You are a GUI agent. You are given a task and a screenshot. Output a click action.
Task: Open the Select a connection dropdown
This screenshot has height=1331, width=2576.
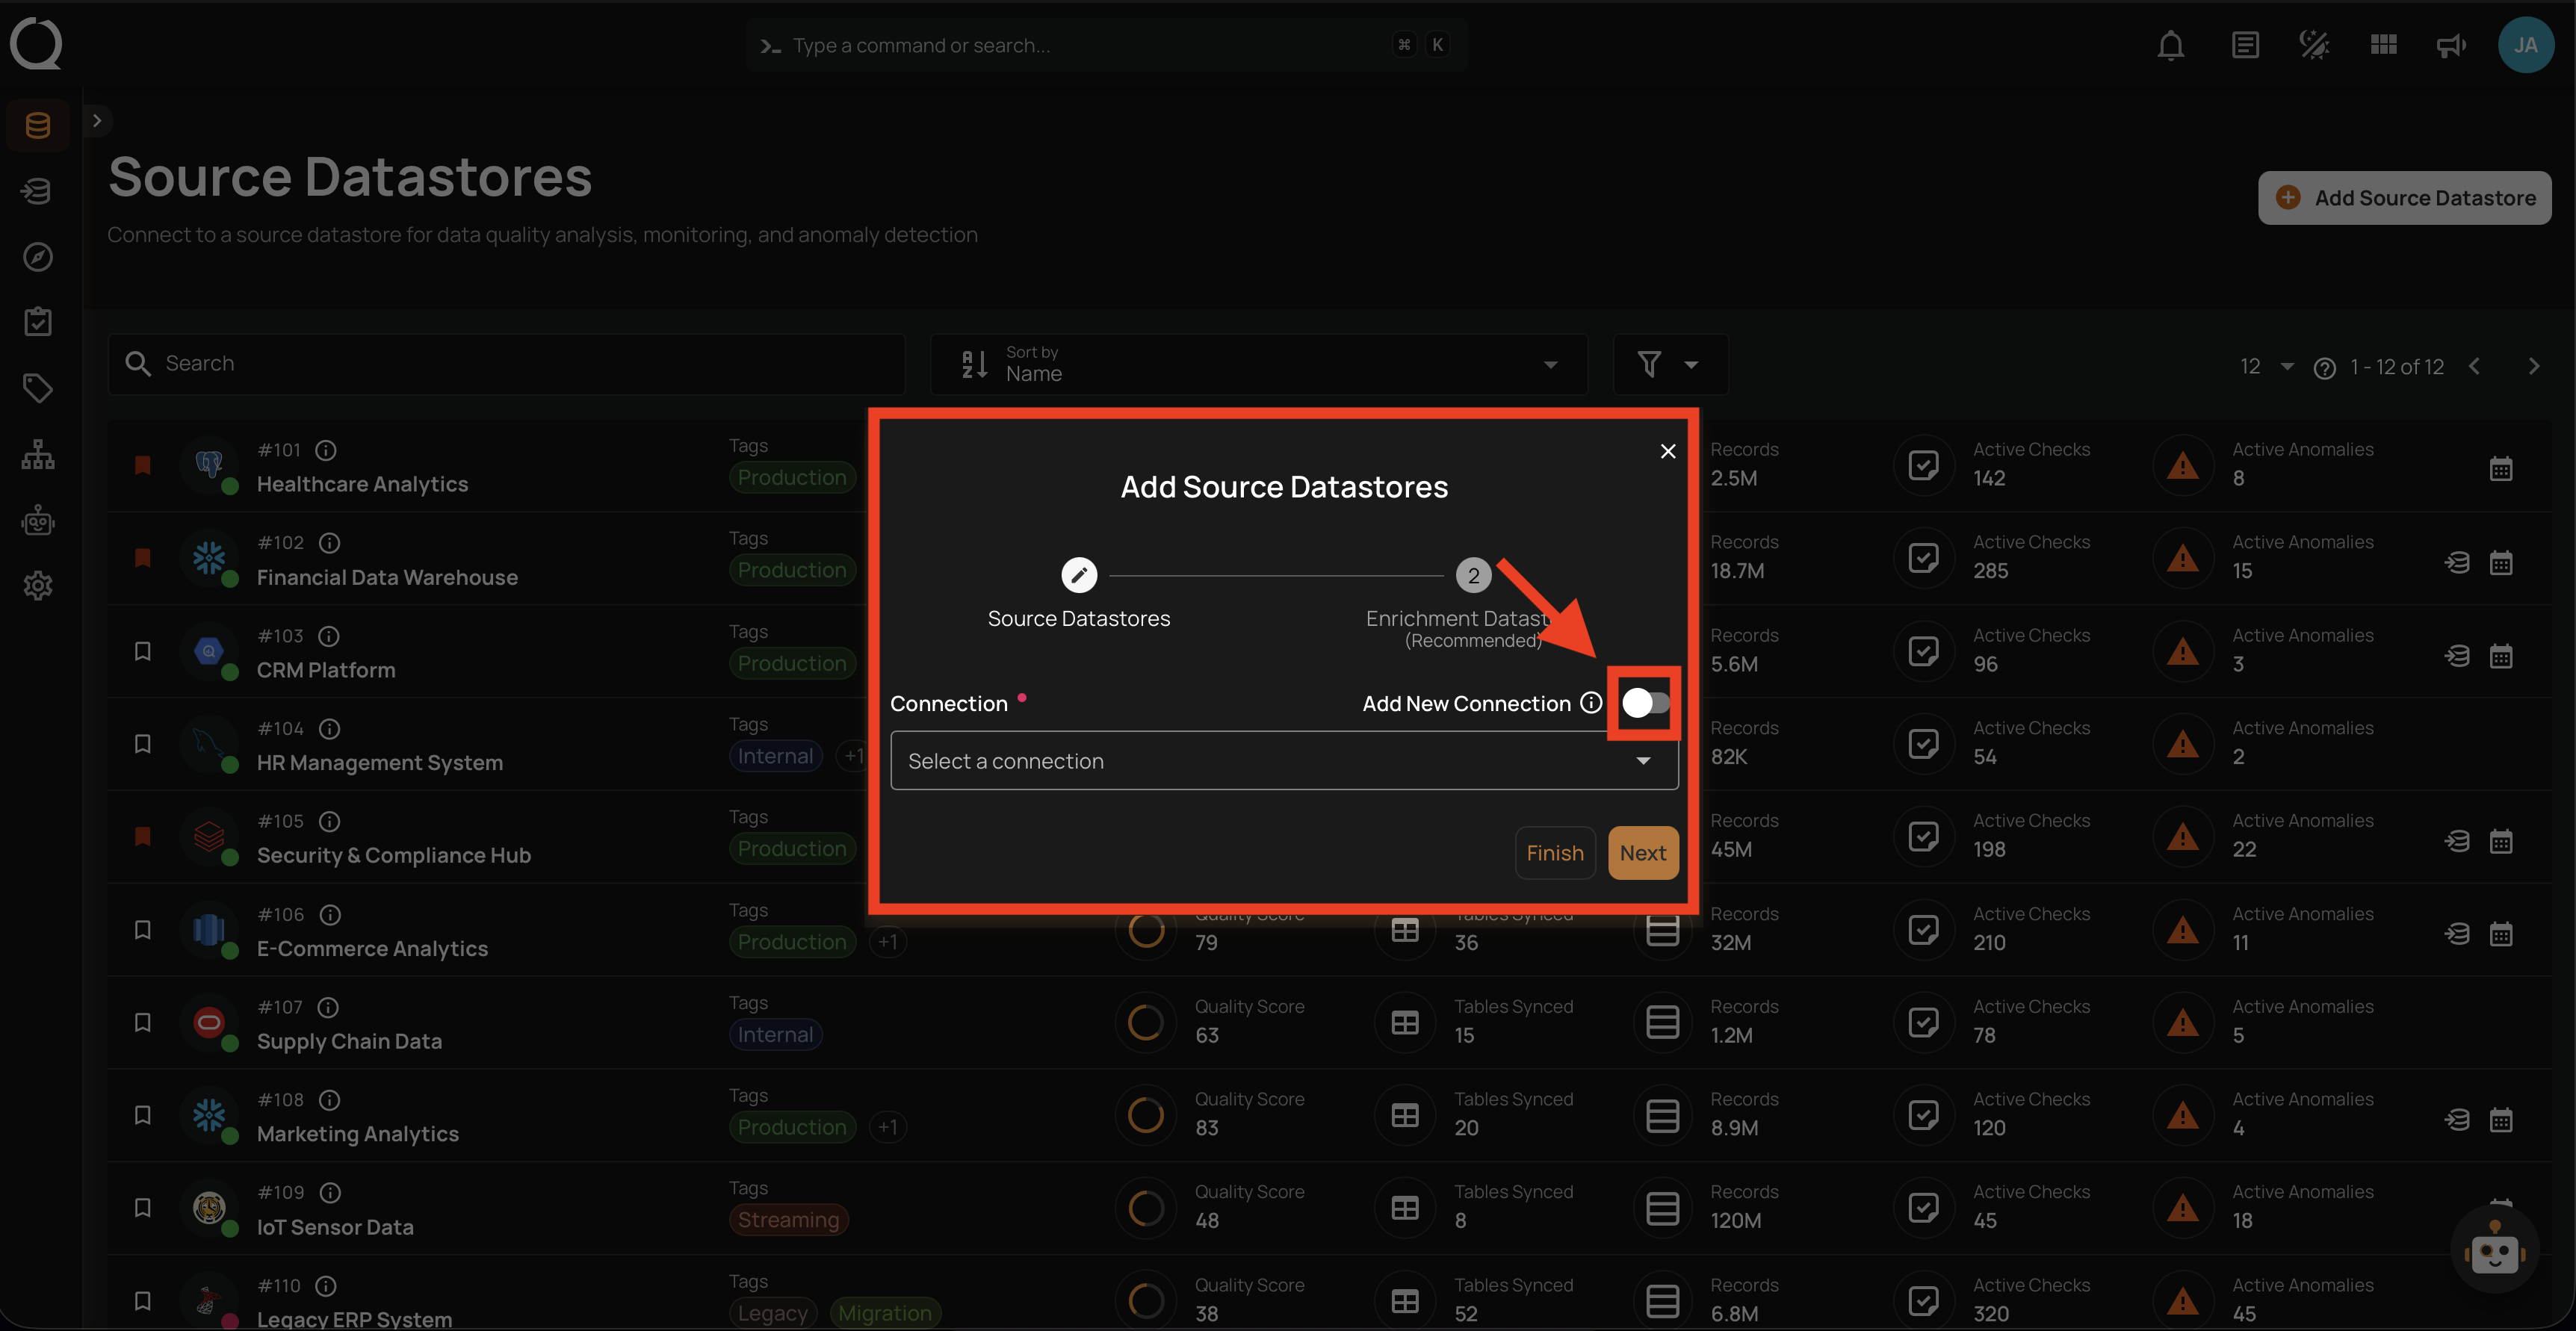[x=1283, y=761]
